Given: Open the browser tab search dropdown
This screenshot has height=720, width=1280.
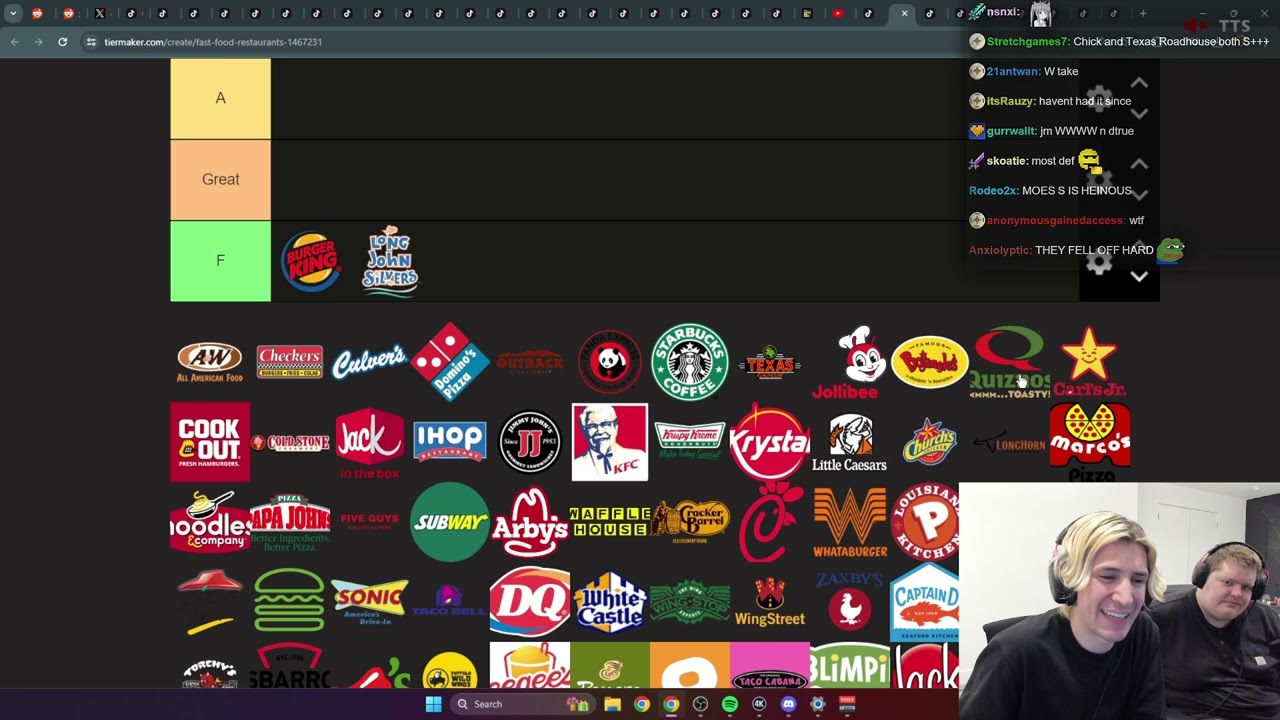Looking at the screenshot, I should tap(13, 13).
